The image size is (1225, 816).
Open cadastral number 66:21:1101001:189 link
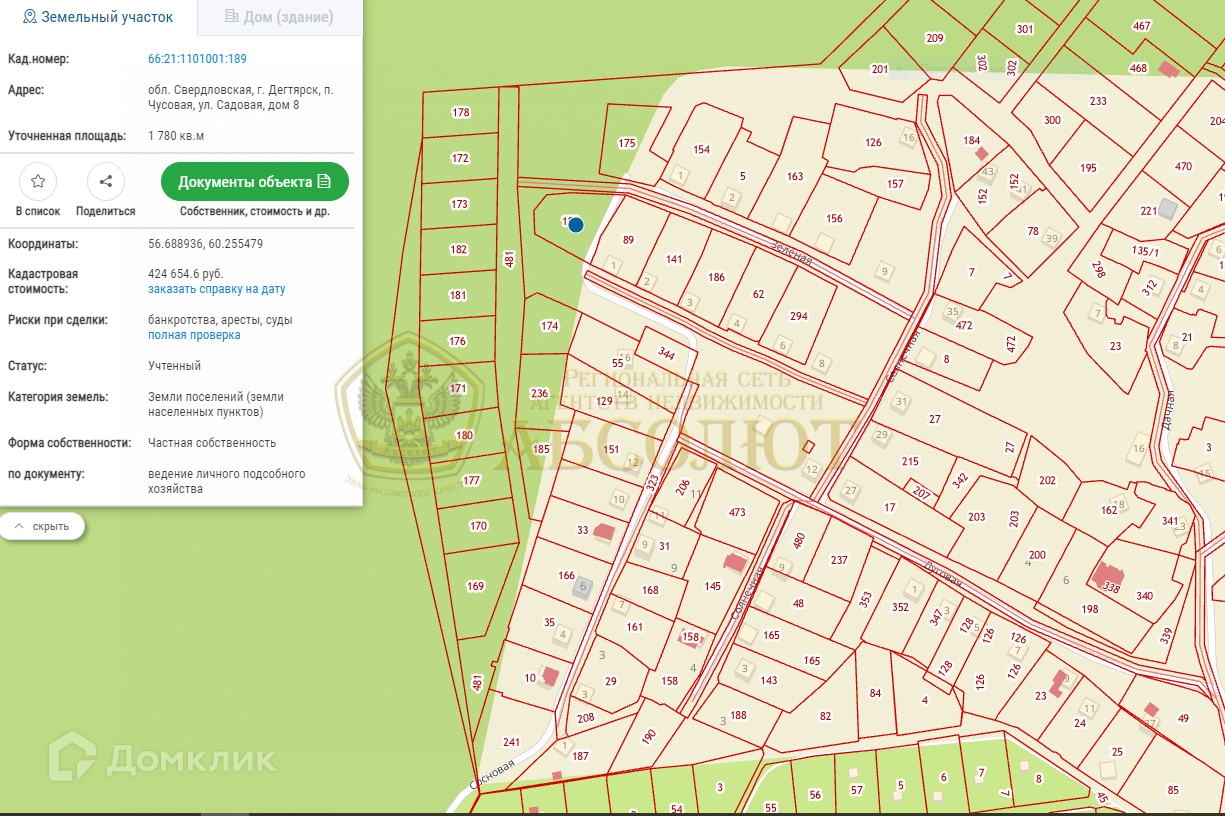tap(197, 59)
